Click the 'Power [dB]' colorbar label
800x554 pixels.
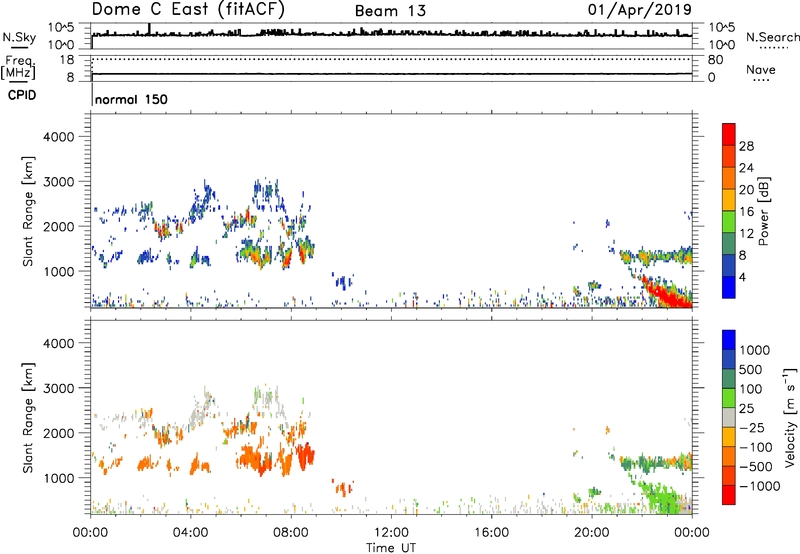763,211
